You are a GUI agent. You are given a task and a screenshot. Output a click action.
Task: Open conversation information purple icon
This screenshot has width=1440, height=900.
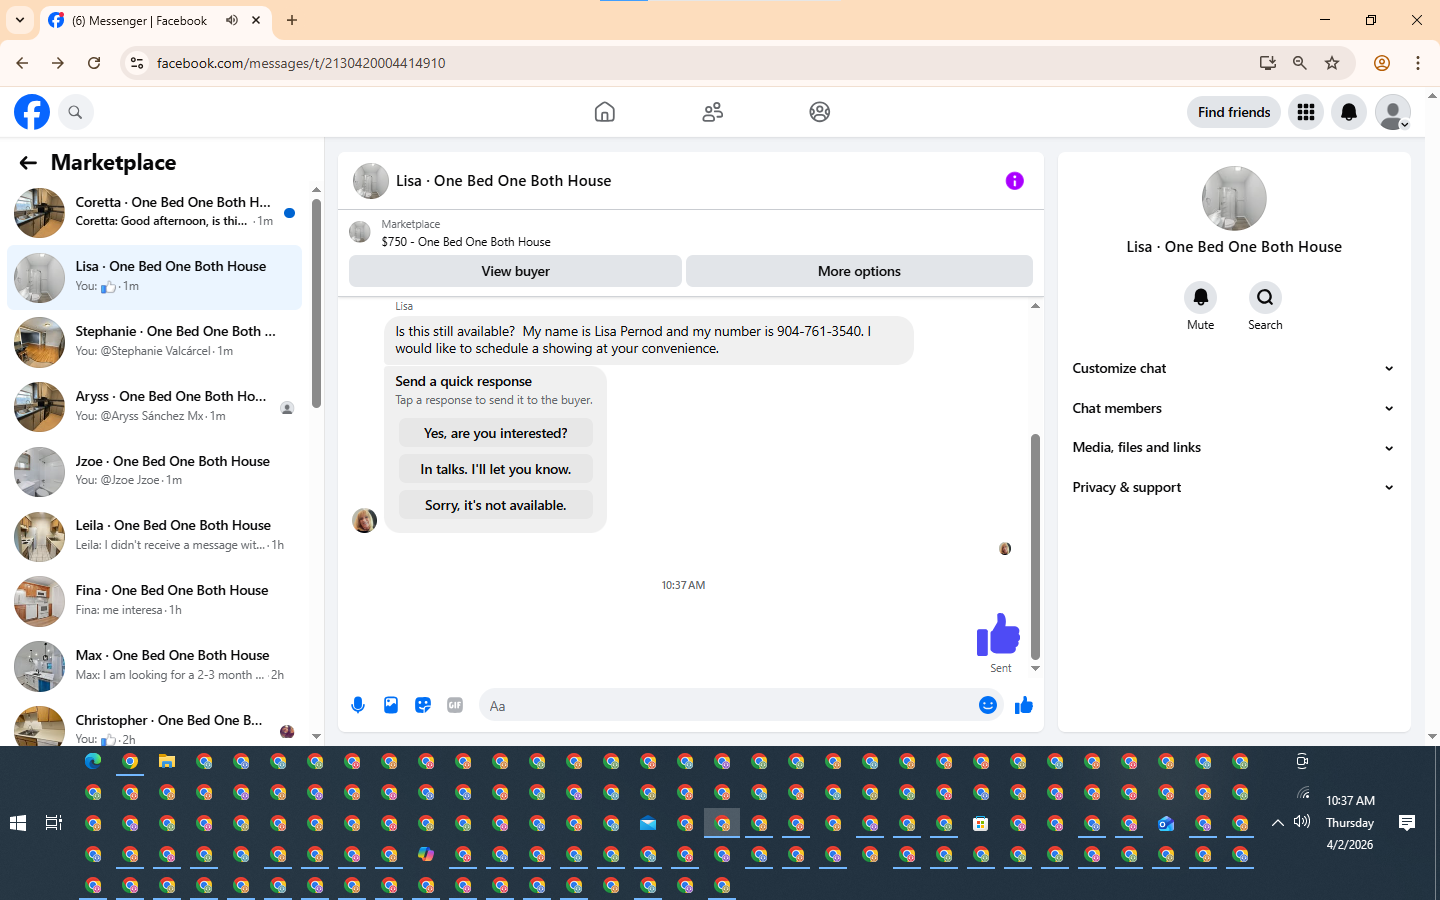[x=1015, y=181]
